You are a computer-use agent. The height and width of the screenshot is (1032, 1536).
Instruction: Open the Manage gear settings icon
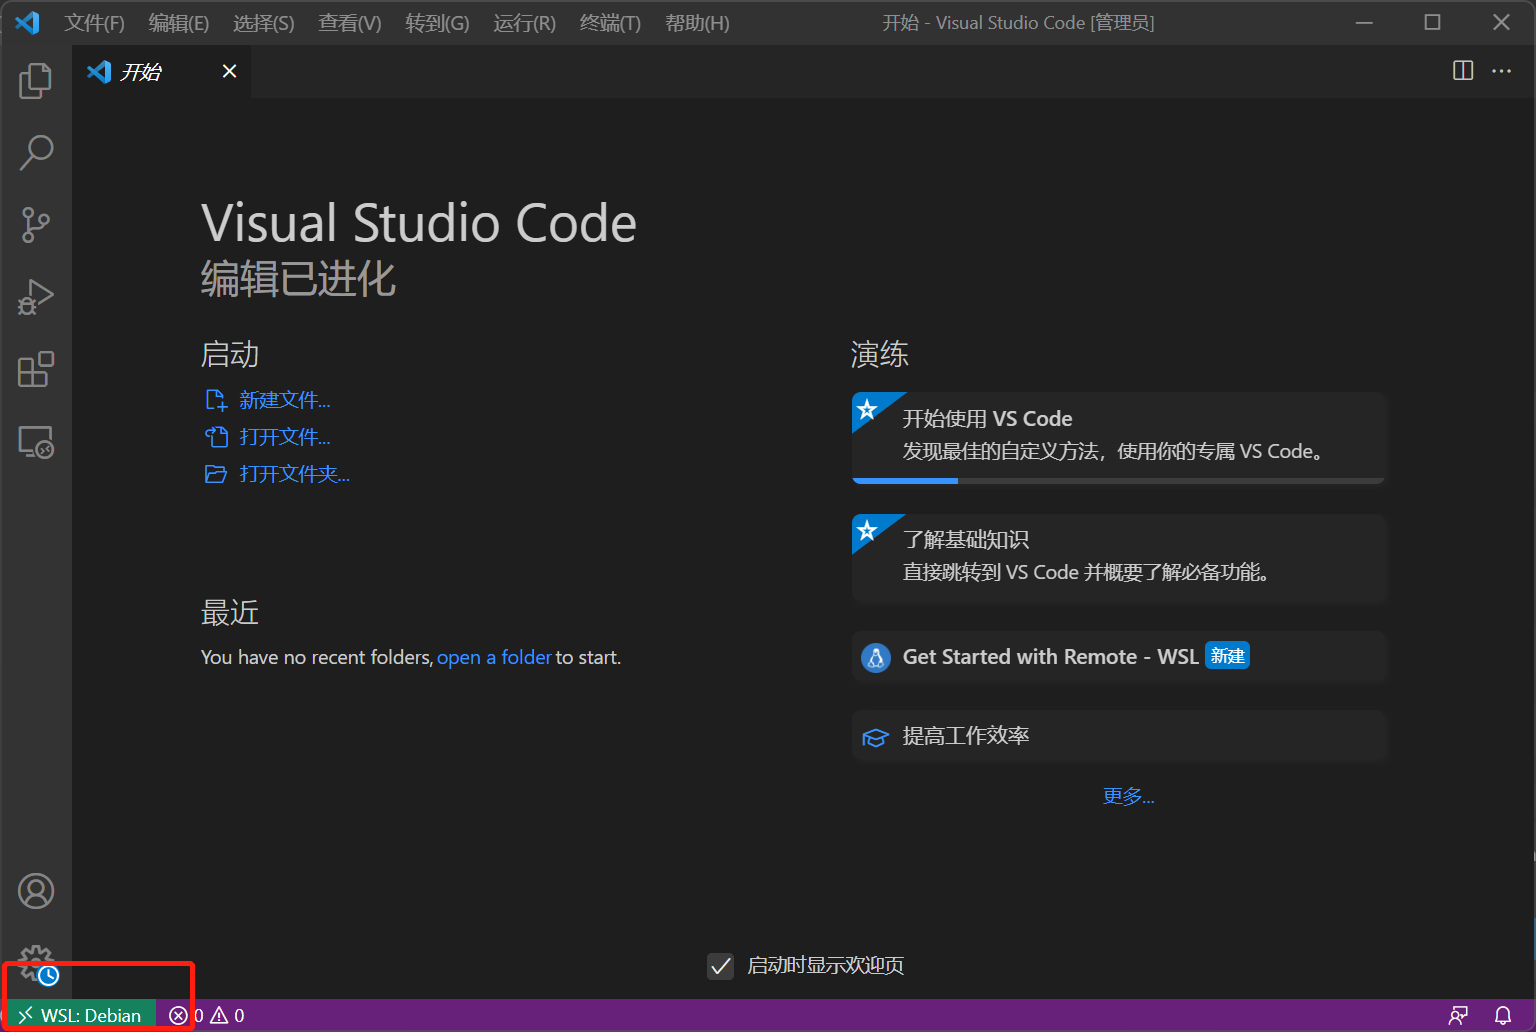[37, 964]
